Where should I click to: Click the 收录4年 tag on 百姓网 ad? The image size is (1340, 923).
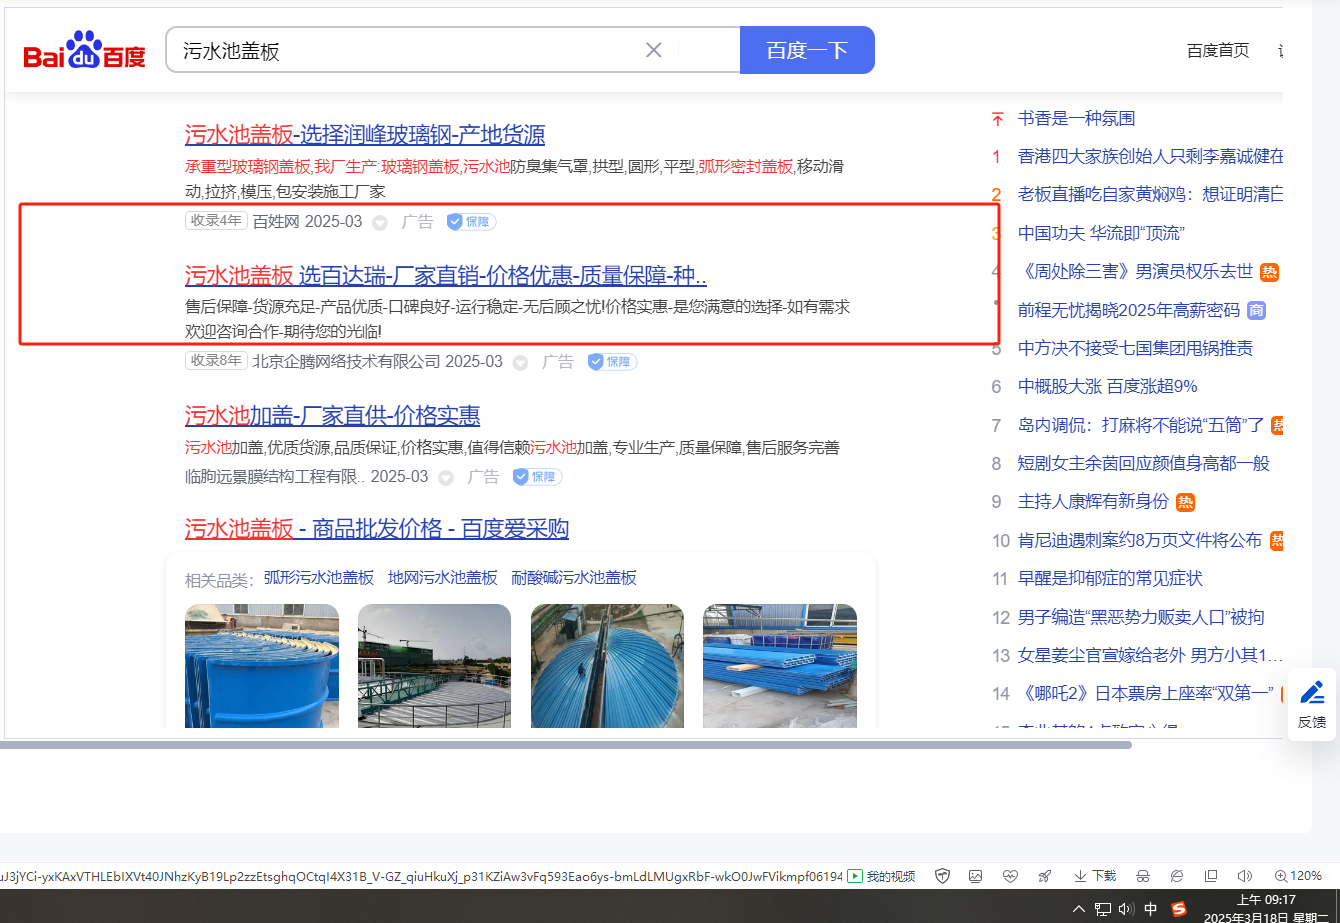coord(216,221)
